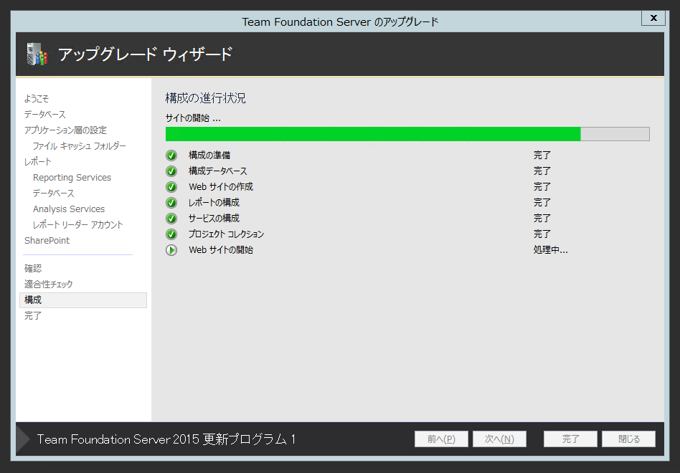Select データベース sub-step under レポート
The image size is (680, 473).
(54, 193)
